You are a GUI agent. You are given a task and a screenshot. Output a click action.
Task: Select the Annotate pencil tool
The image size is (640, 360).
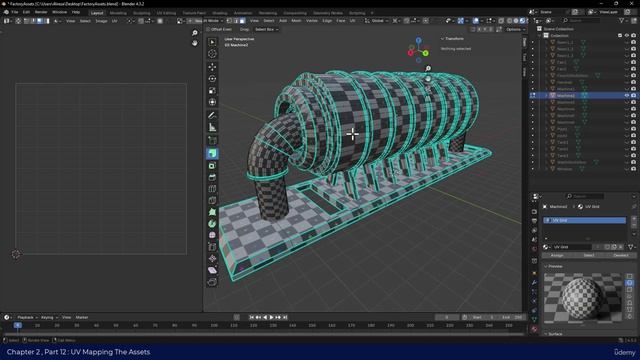pyautogui.click(x=212, y=116)
